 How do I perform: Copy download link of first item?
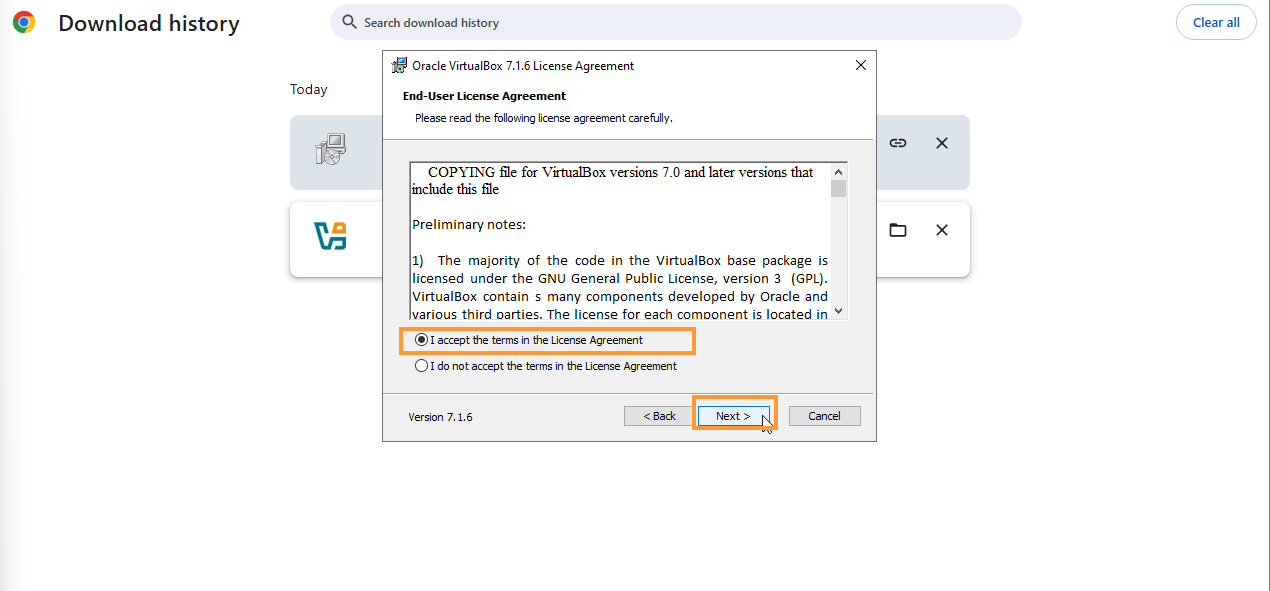[x=898, y=143]
